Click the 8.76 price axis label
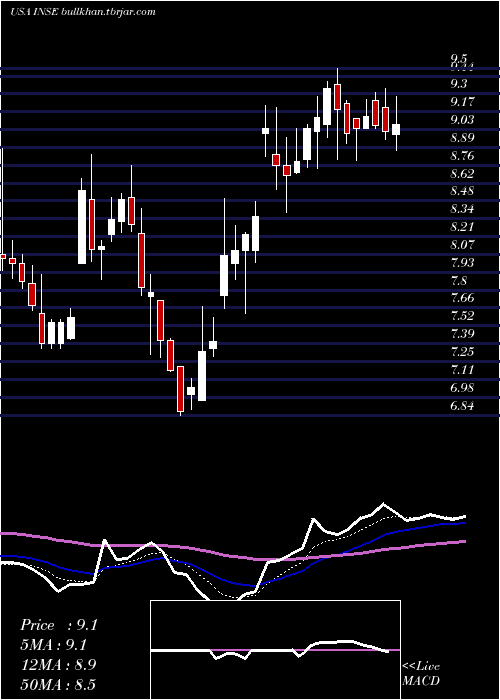Image resolution: width=500 pixels, height=700 pixels. [x=462, y=156]
